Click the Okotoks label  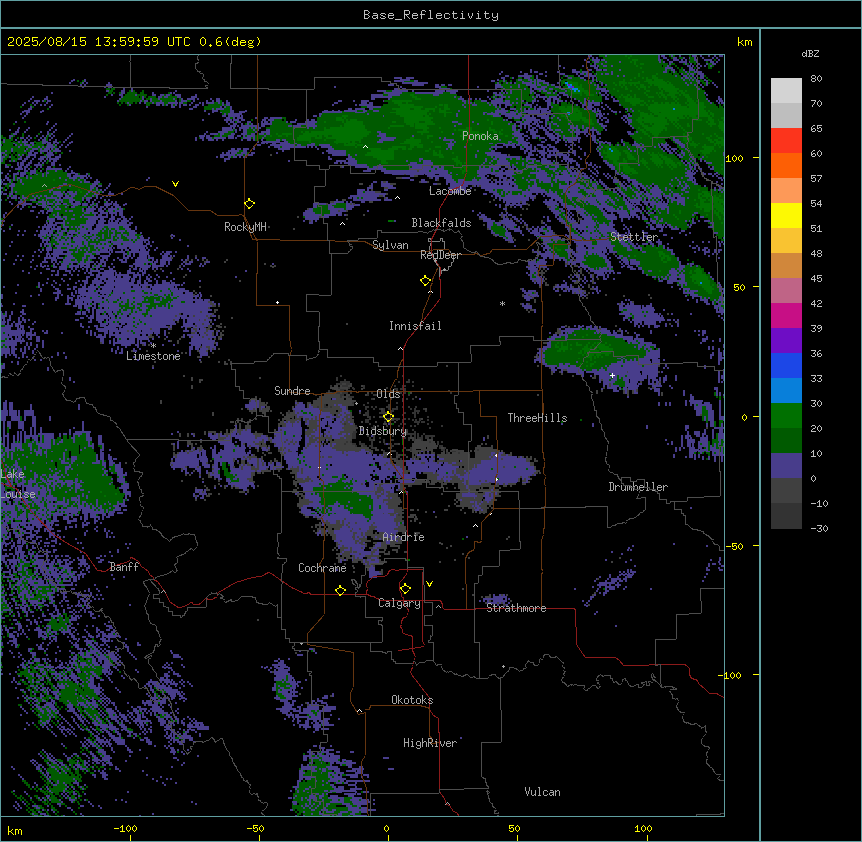click(x=412, y=700)
